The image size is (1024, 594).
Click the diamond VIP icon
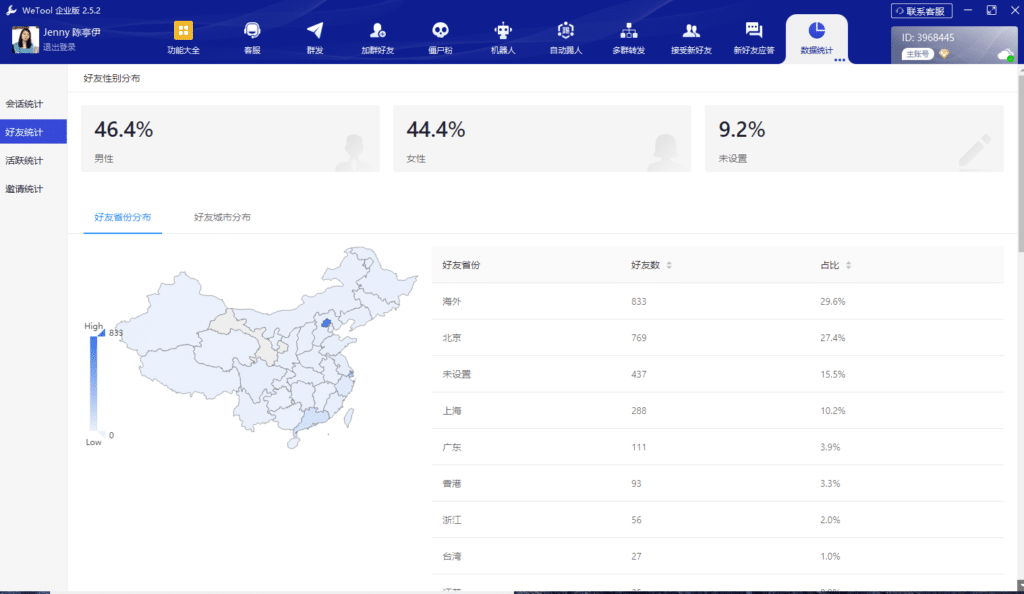point(944,54)
